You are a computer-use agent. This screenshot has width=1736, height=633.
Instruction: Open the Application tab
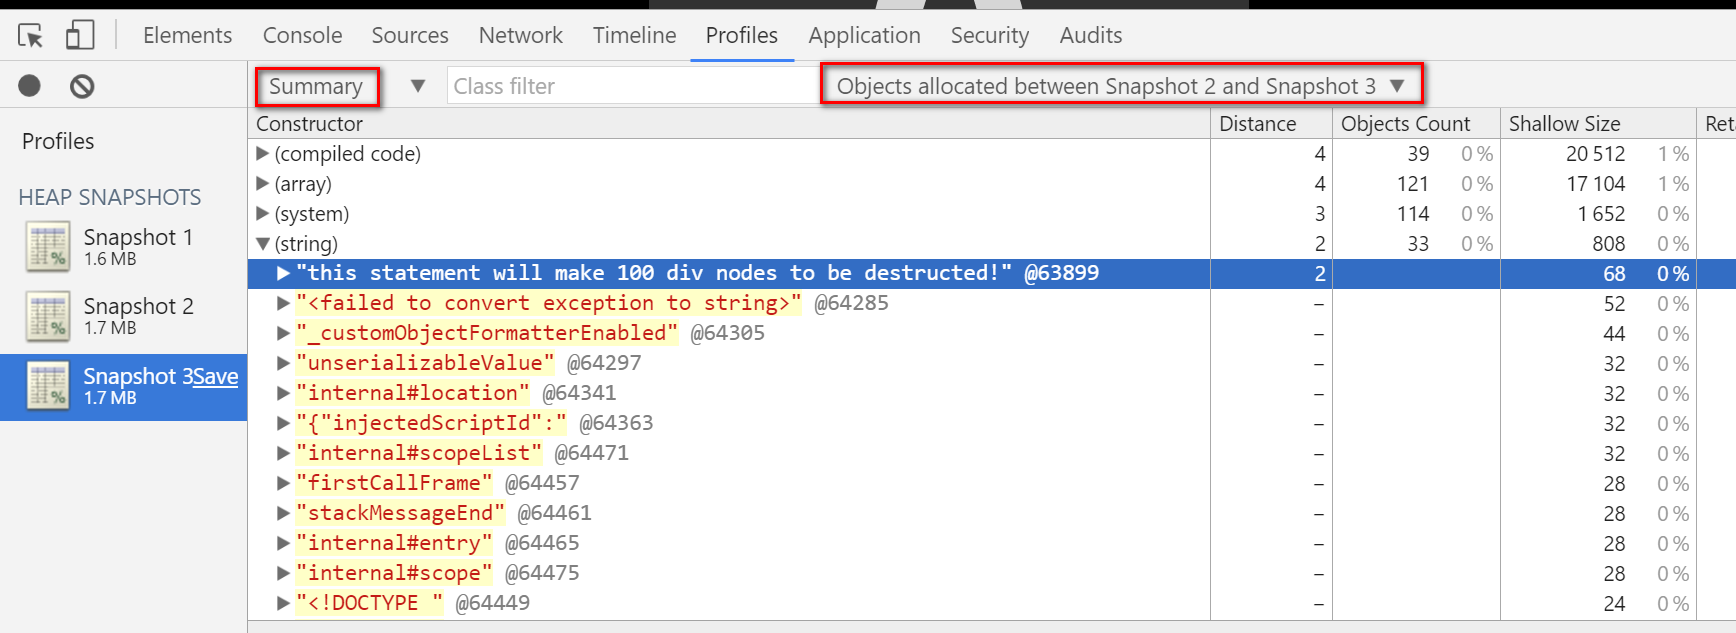click(864, 35)
